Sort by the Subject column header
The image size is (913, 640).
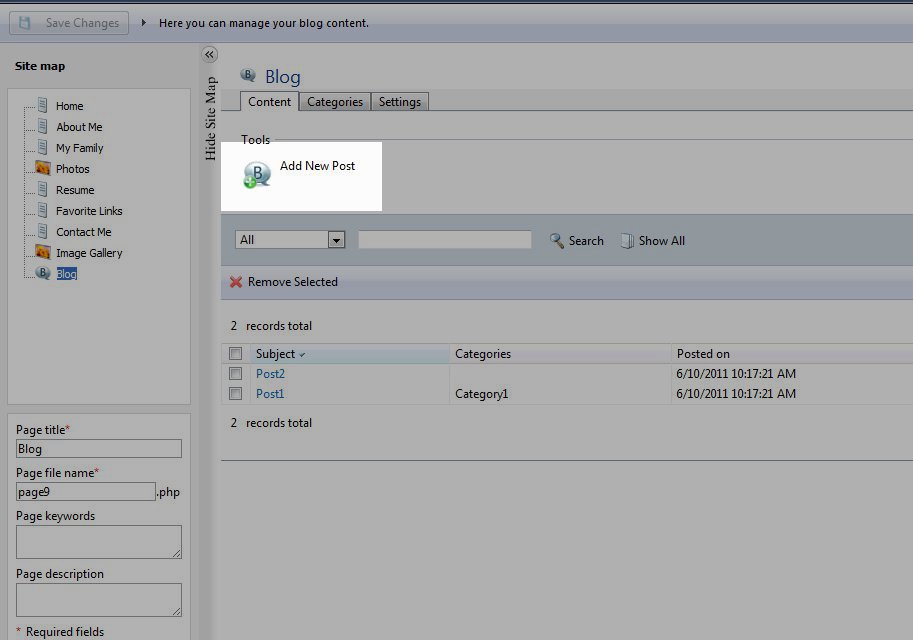[x=275, y=354]
